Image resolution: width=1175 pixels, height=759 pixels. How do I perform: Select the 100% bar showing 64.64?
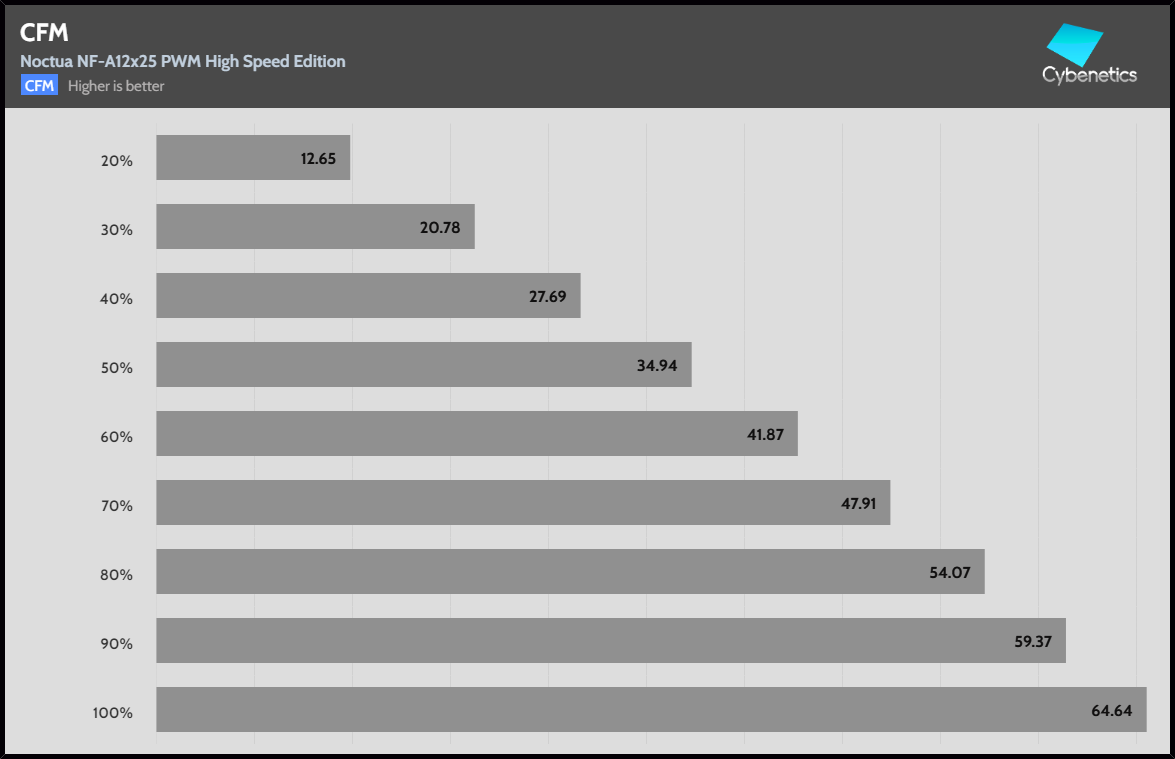tap(651, 710)
